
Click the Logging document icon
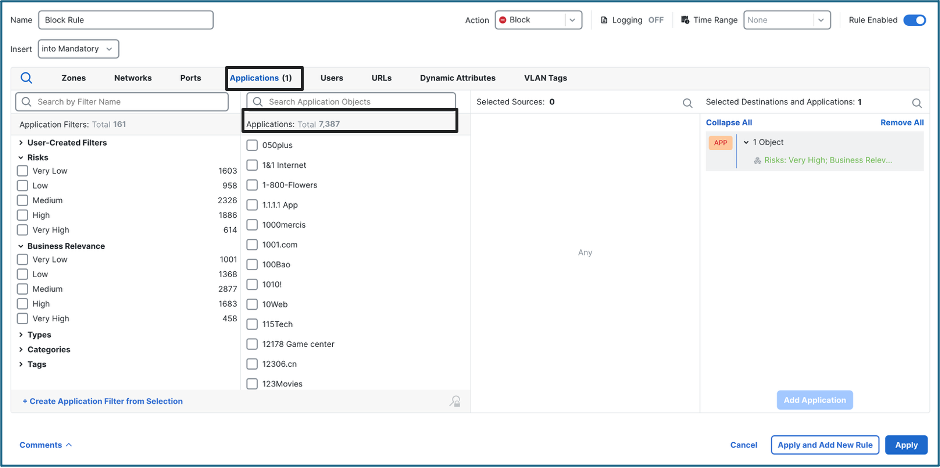tap(604, 20)
